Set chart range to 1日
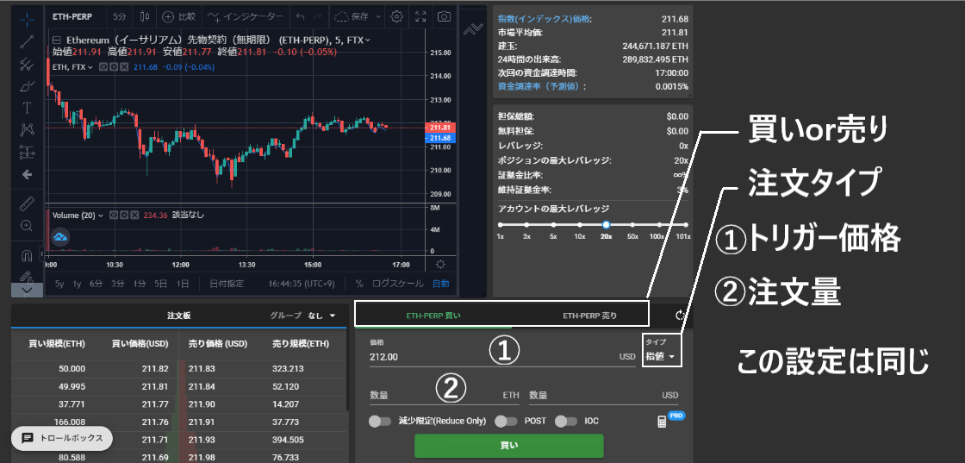Screen dimensions: 965x463 [x=183, y=284]
